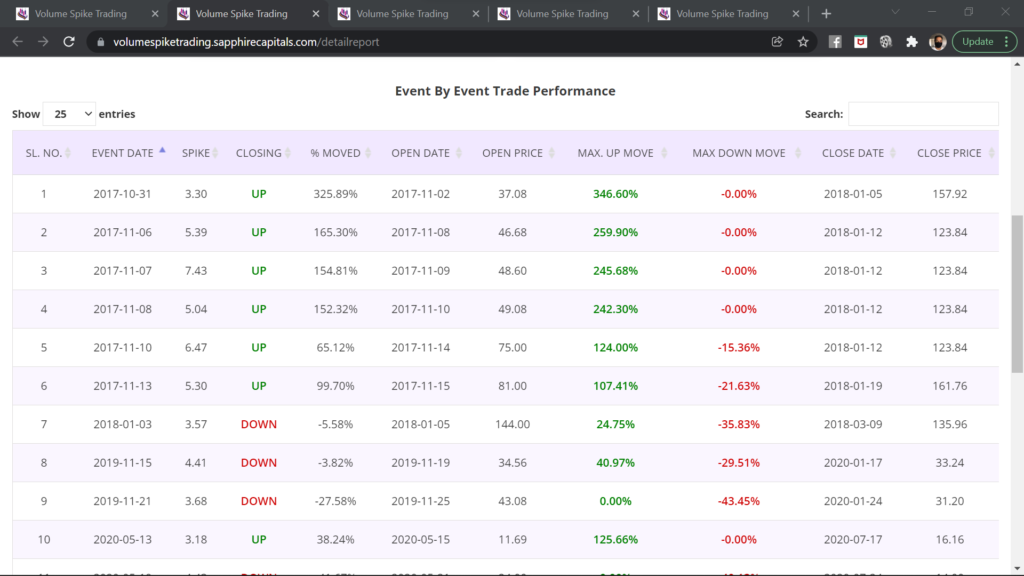1024x576 pixels.
Task: Open the McAfee extension icon
Action: [x=860, y=42]
